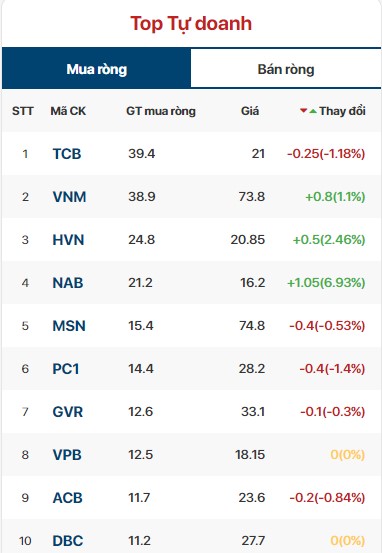Select the MSN ticker
The height and width of the screenshot is (553, 382).
[x=69, y=326]
